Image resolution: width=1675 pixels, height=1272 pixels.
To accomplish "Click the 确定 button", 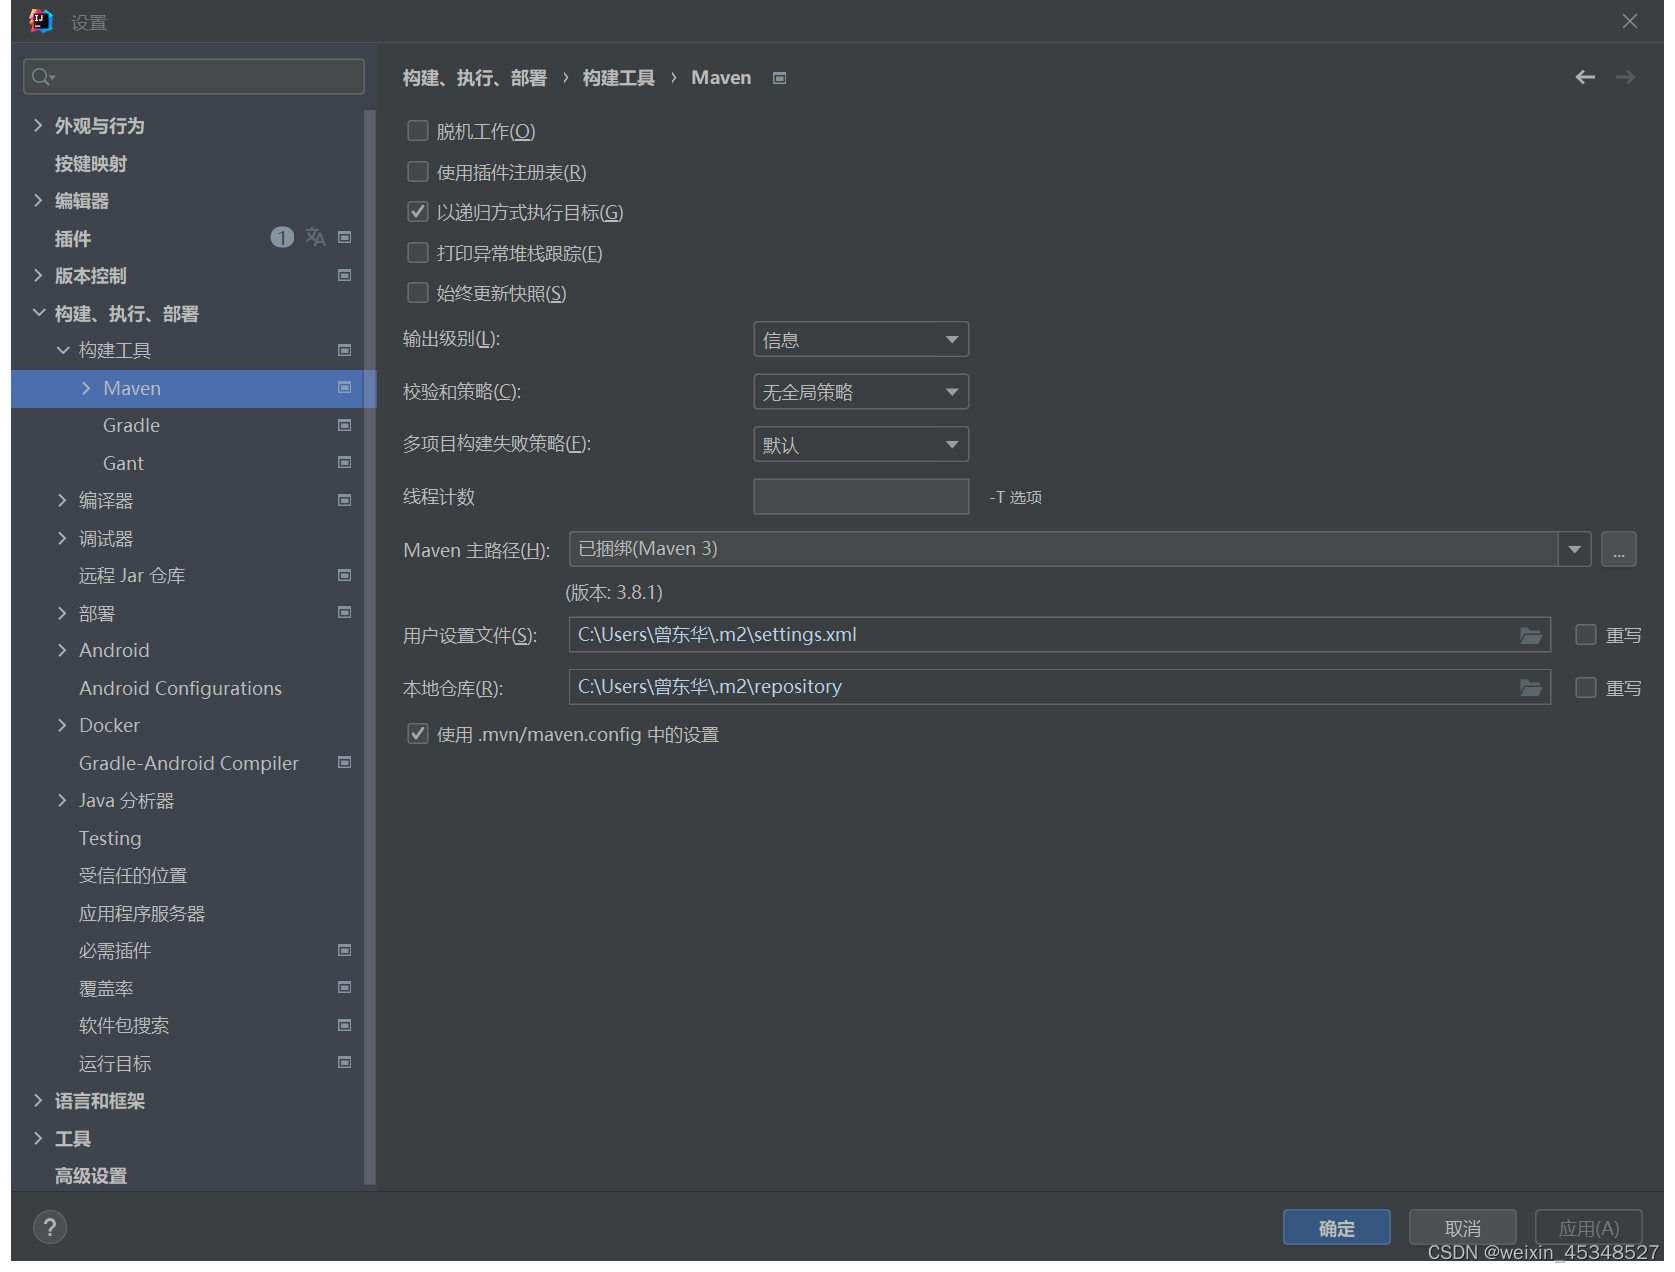I will [1336, 1228].
